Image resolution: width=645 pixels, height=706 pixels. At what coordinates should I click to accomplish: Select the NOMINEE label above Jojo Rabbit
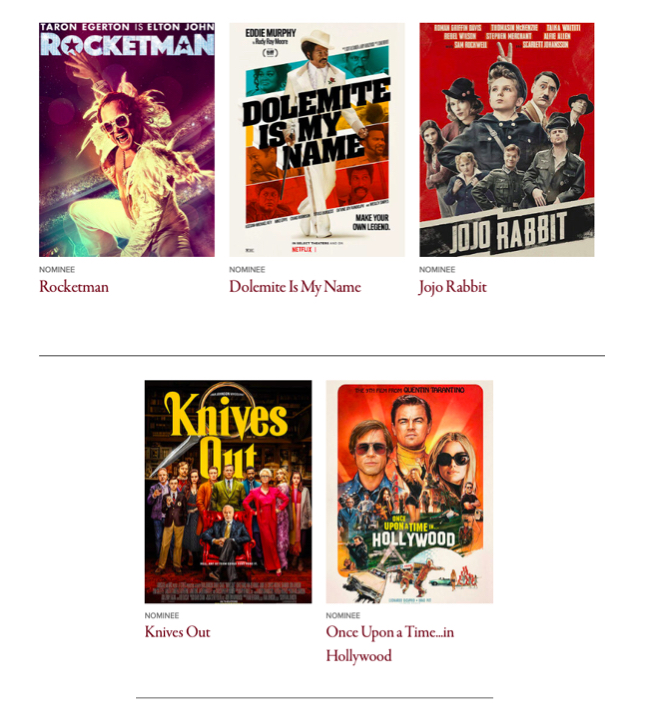pyautogui.click(x=437, y=270)
